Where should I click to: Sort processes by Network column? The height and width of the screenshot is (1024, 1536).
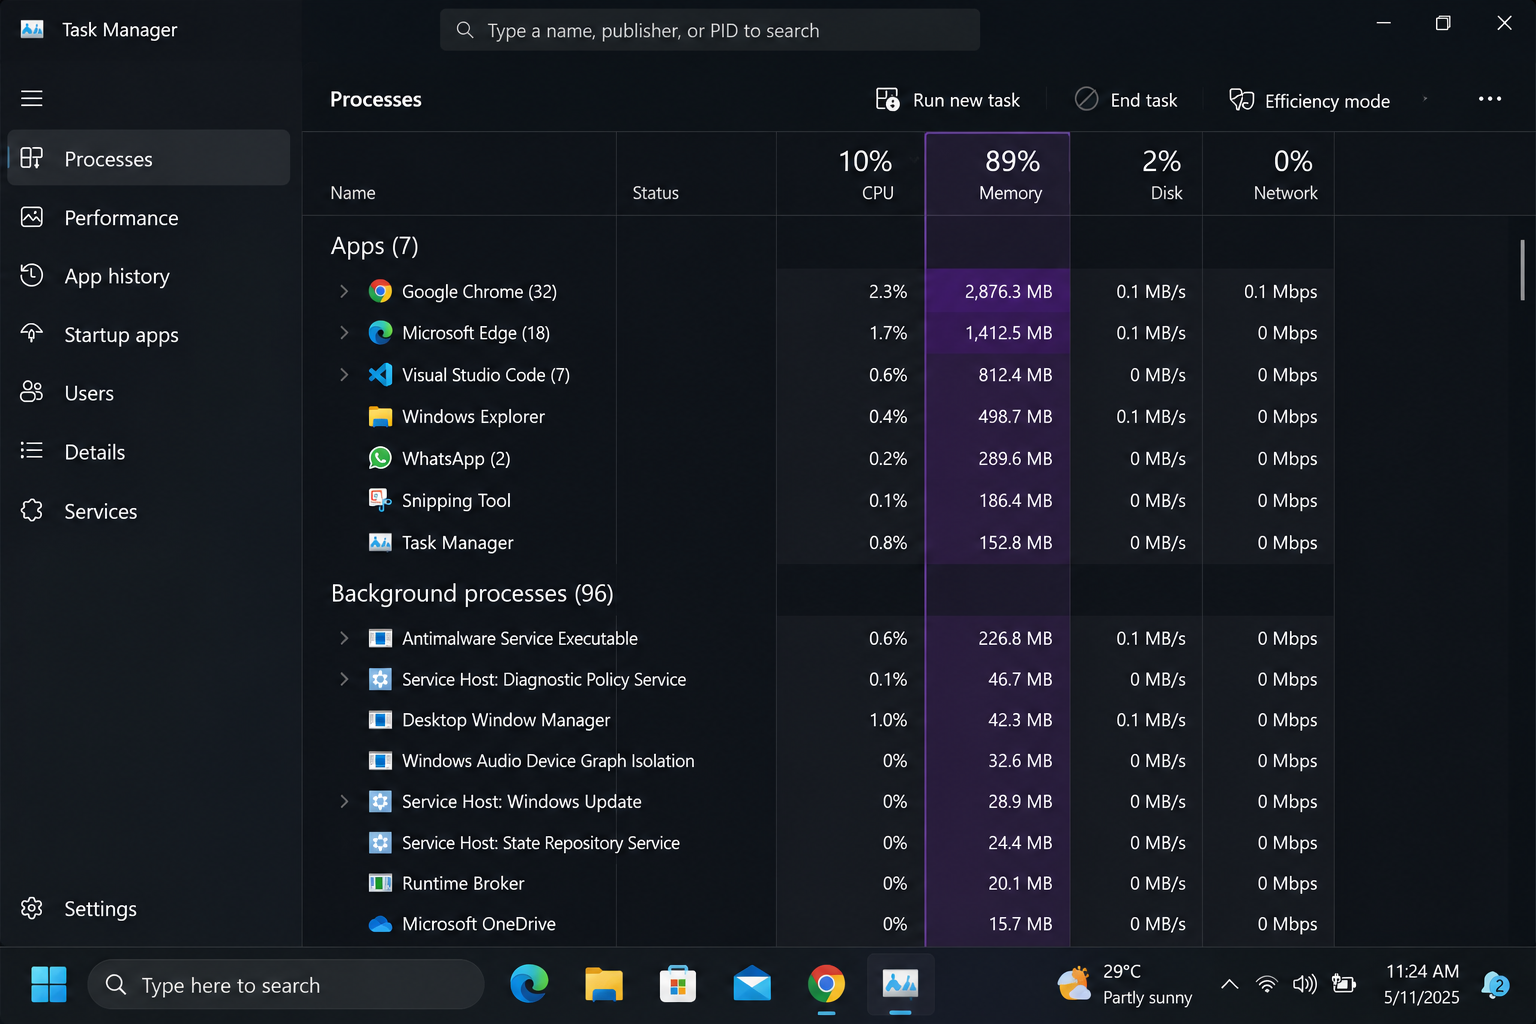[x=1268, y=174]
